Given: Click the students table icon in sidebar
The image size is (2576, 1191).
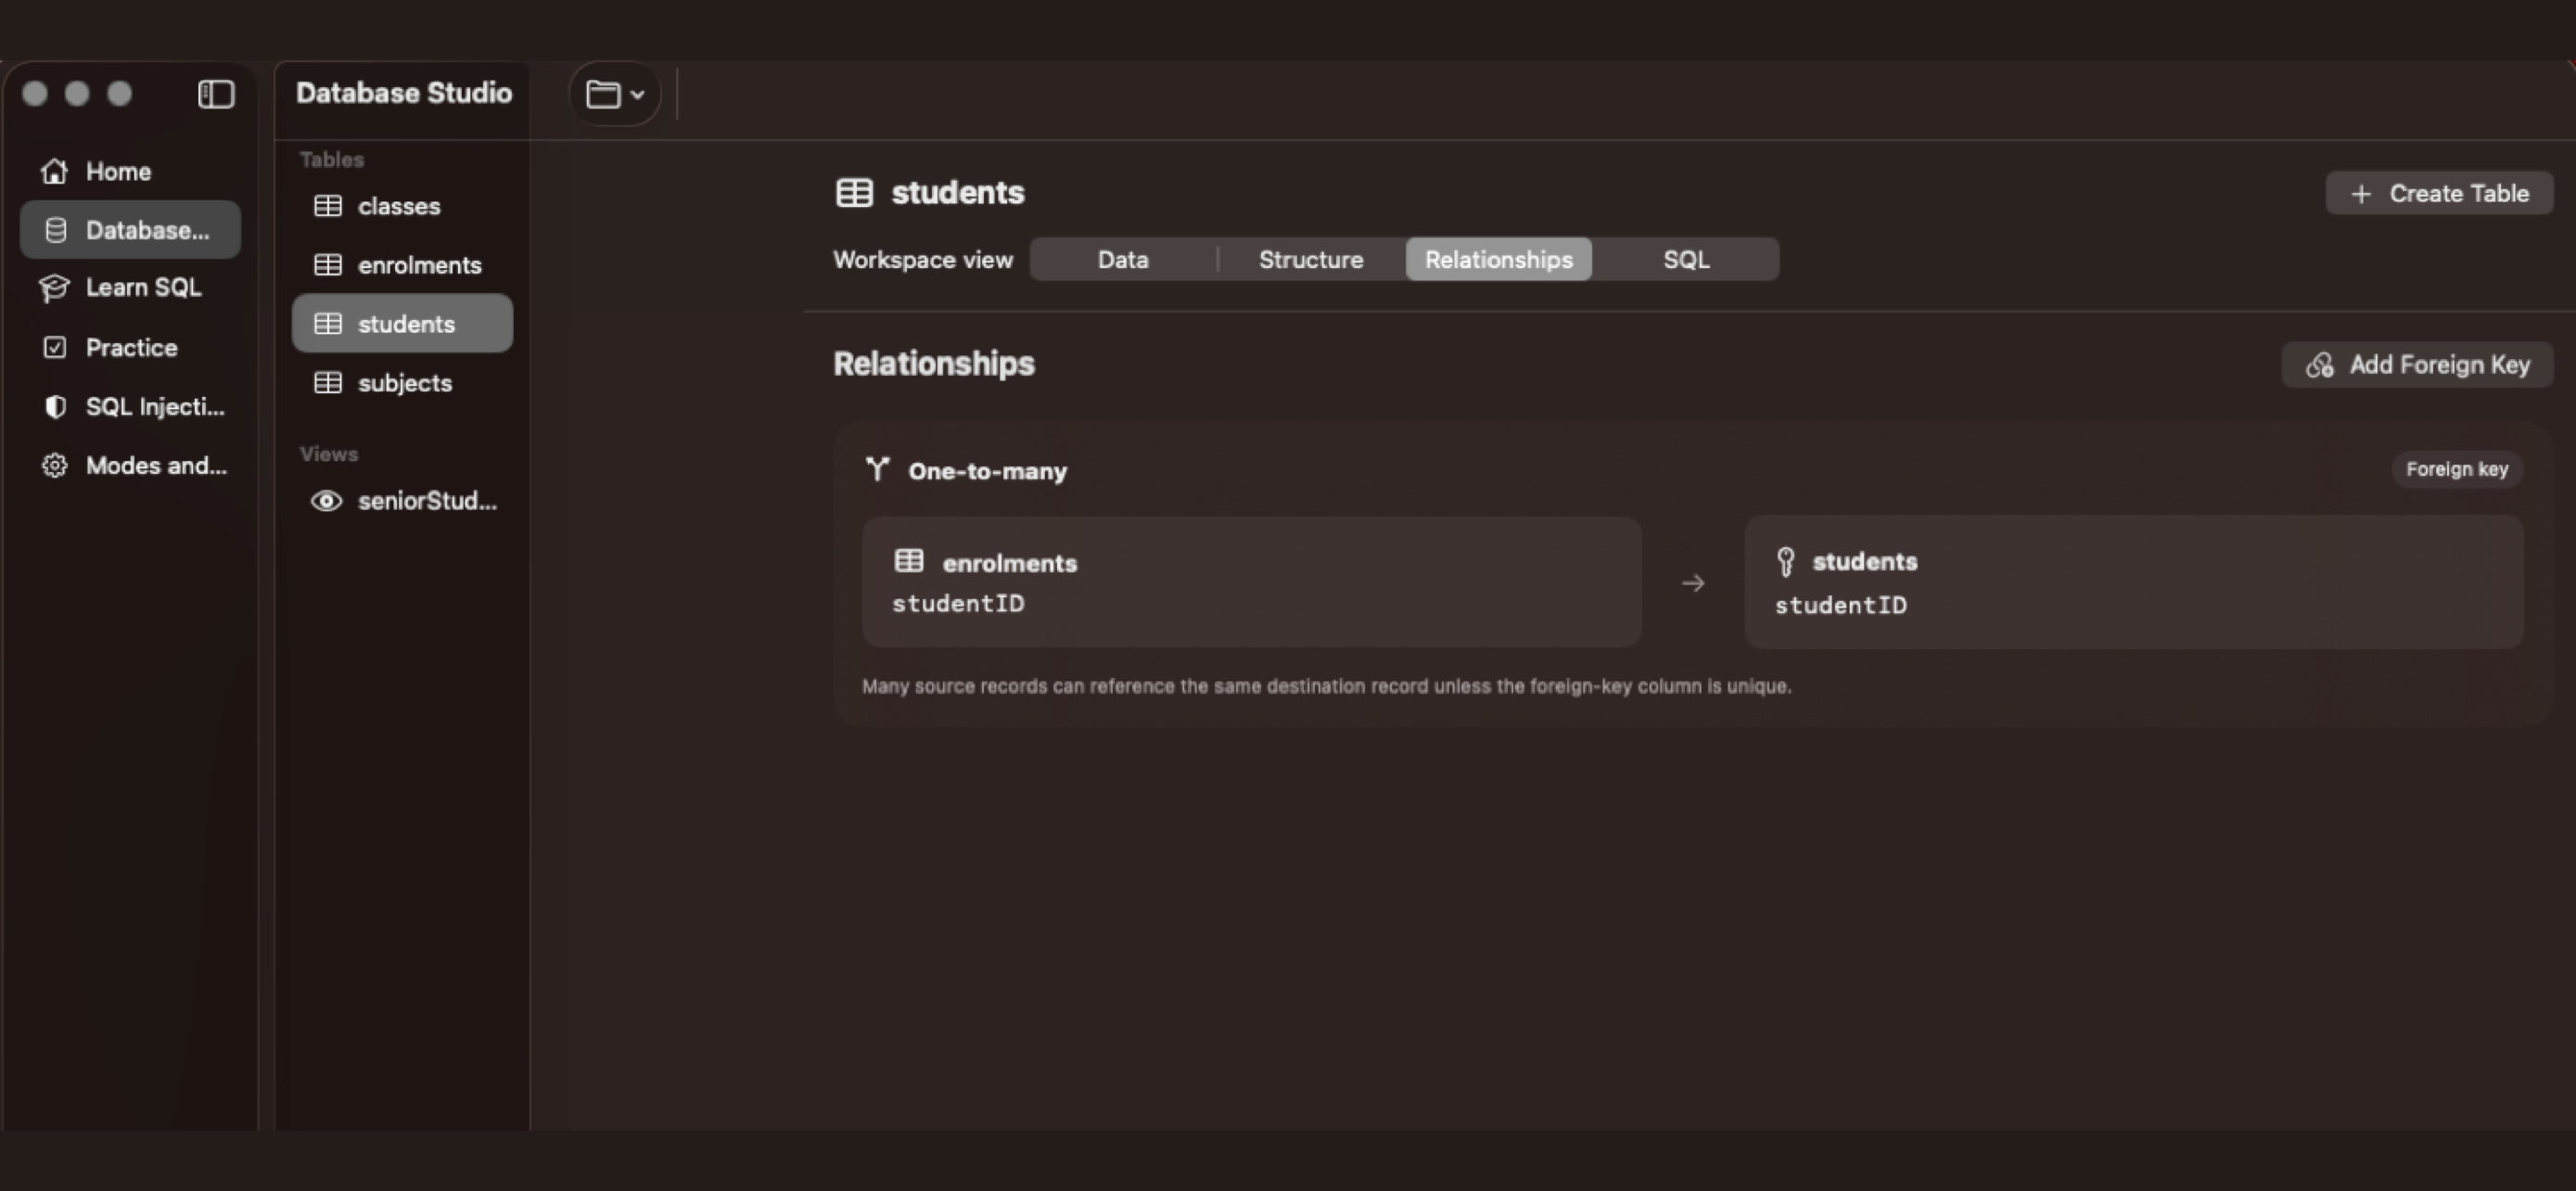Looking at the screenshot, I should pyautogui.click(x=328, y=324).
